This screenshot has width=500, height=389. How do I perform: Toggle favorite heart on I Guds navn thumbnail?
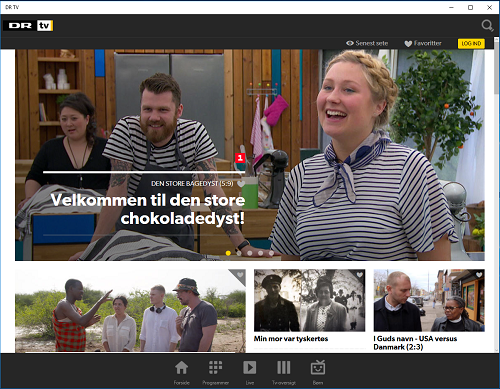point(479,275)
